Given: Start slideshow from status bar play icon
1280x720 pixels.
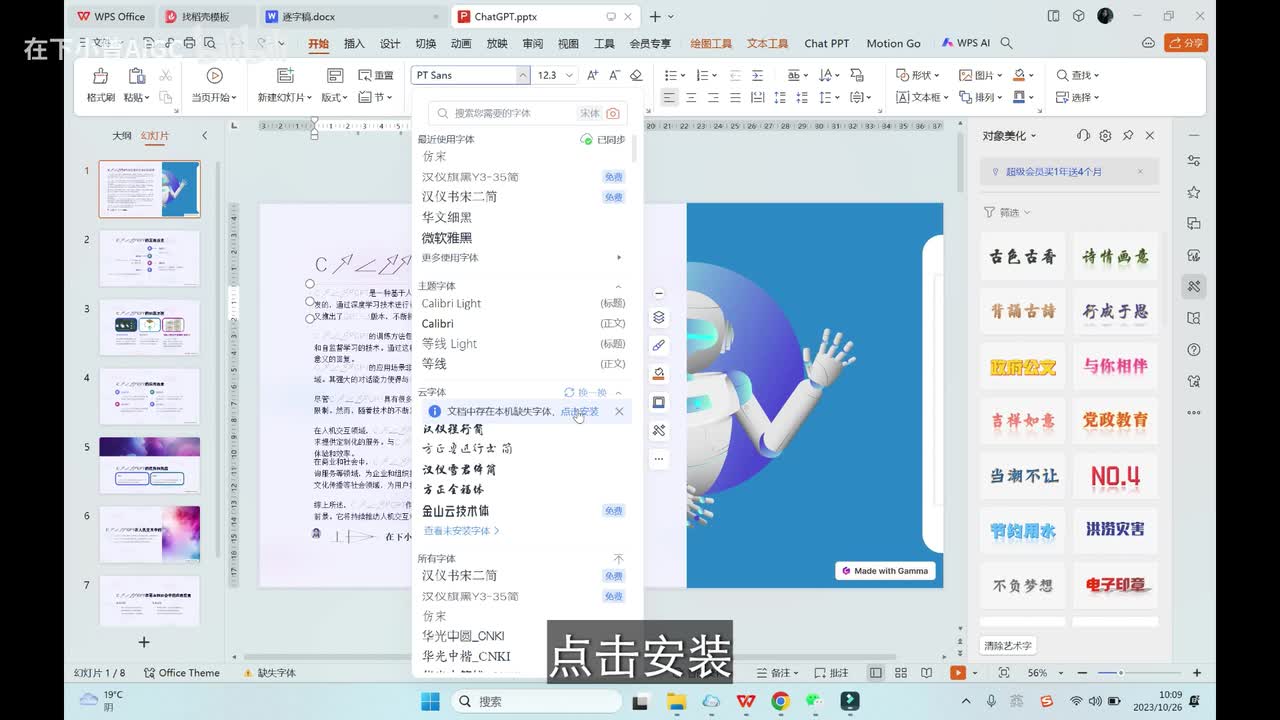Looking at the screenshot, I should pyautogui.click(x=957, y=673).
